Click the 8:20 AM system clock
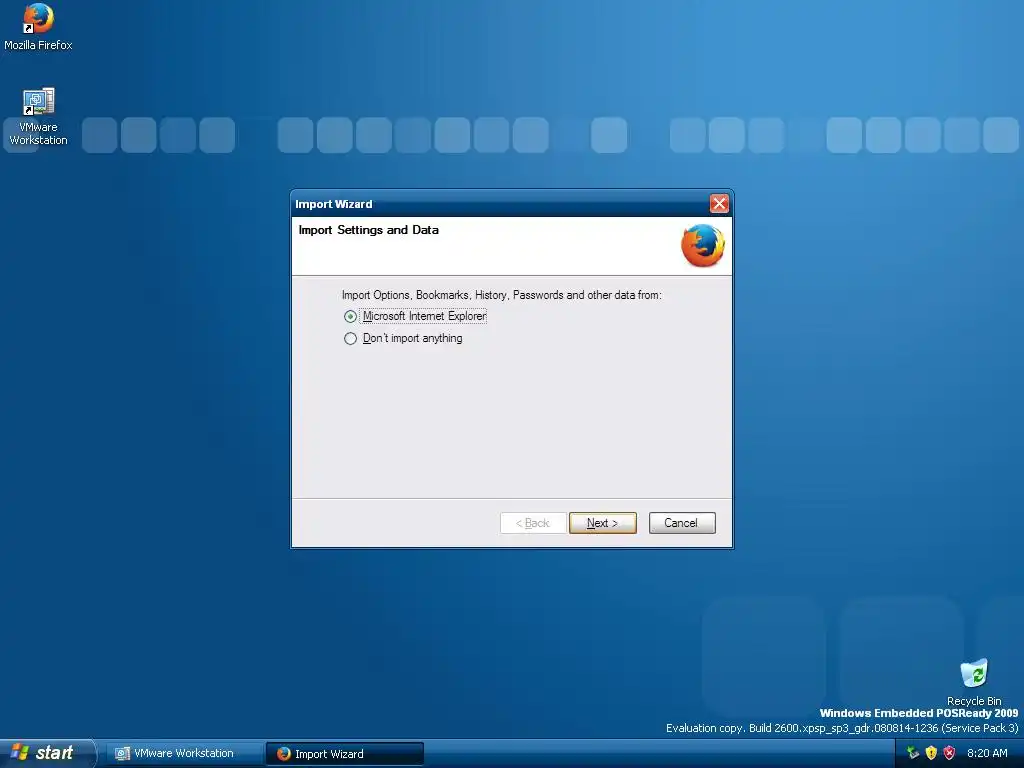 (x=987, y=753)
